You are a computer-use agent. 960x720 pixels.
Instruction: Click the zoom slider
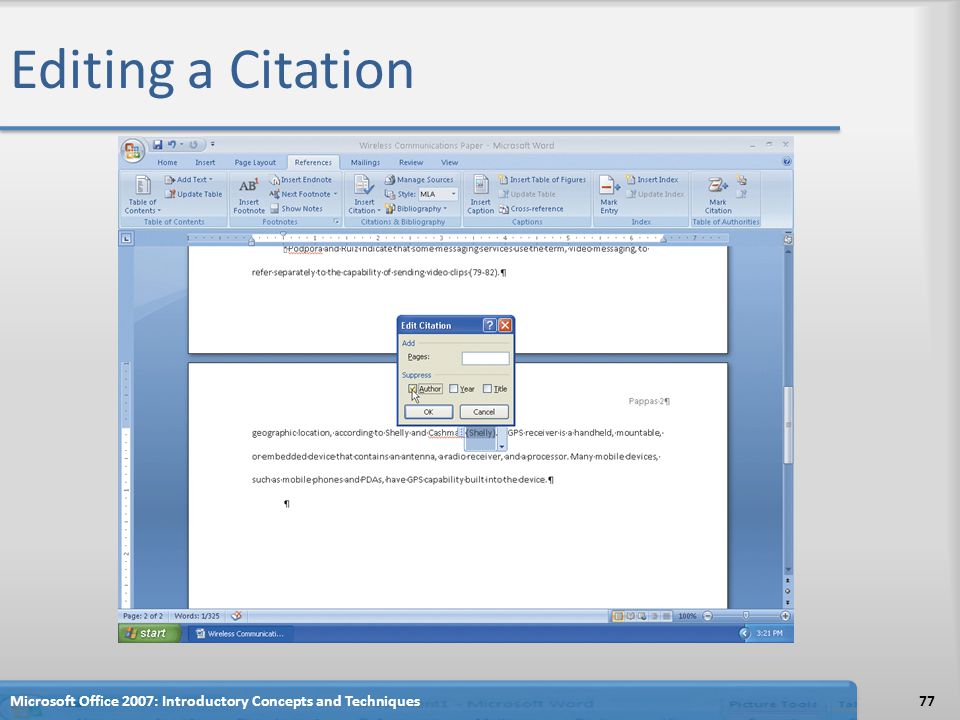coord(746,615)
